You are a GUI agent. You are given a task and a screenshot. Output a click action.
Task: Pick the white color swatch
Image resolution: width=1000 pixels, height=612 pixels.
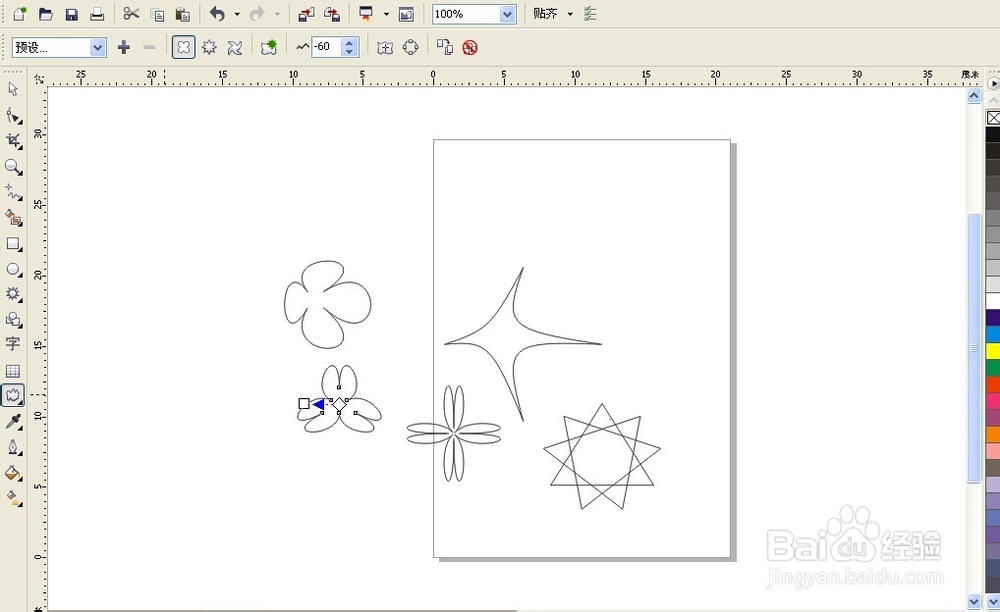point(993,301)
